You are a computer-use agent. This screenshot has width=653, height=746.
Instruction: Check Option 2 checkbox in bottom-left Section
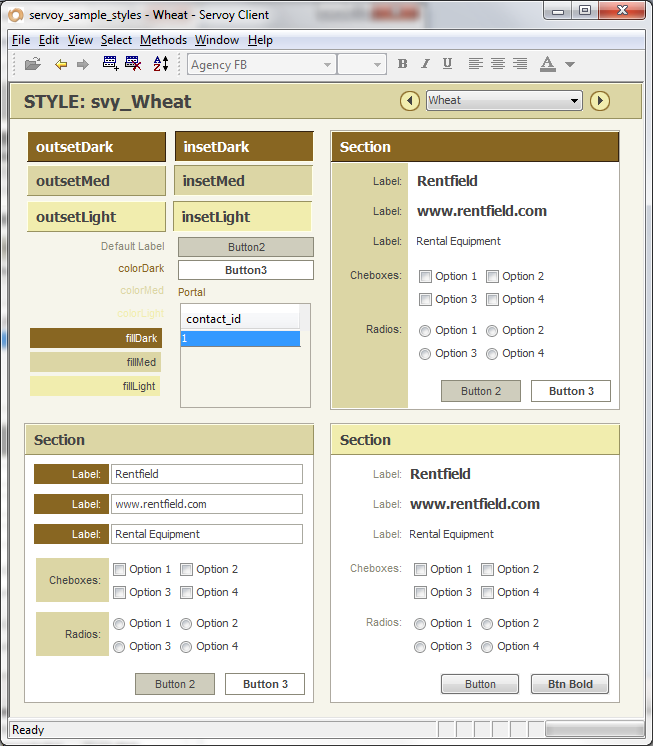[x=186, y=569]
